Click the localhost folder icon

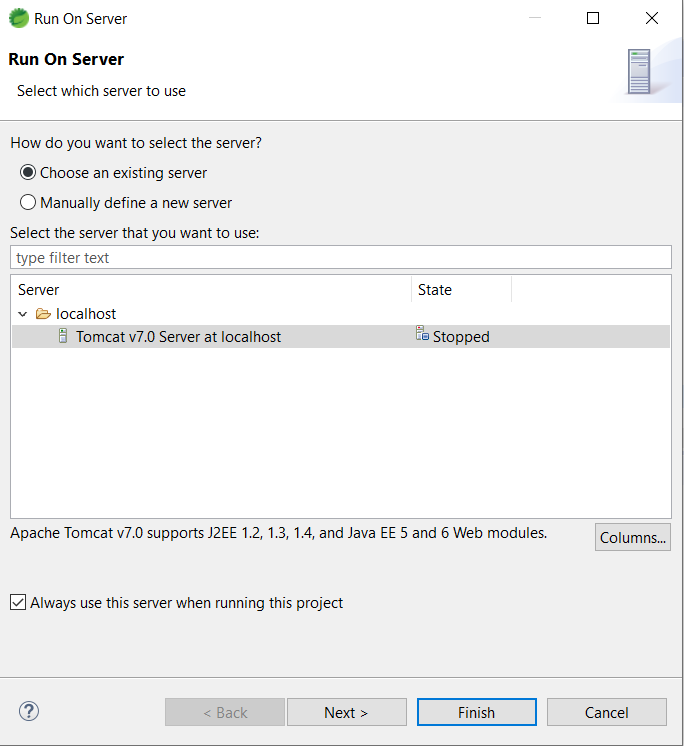point(43,314)
